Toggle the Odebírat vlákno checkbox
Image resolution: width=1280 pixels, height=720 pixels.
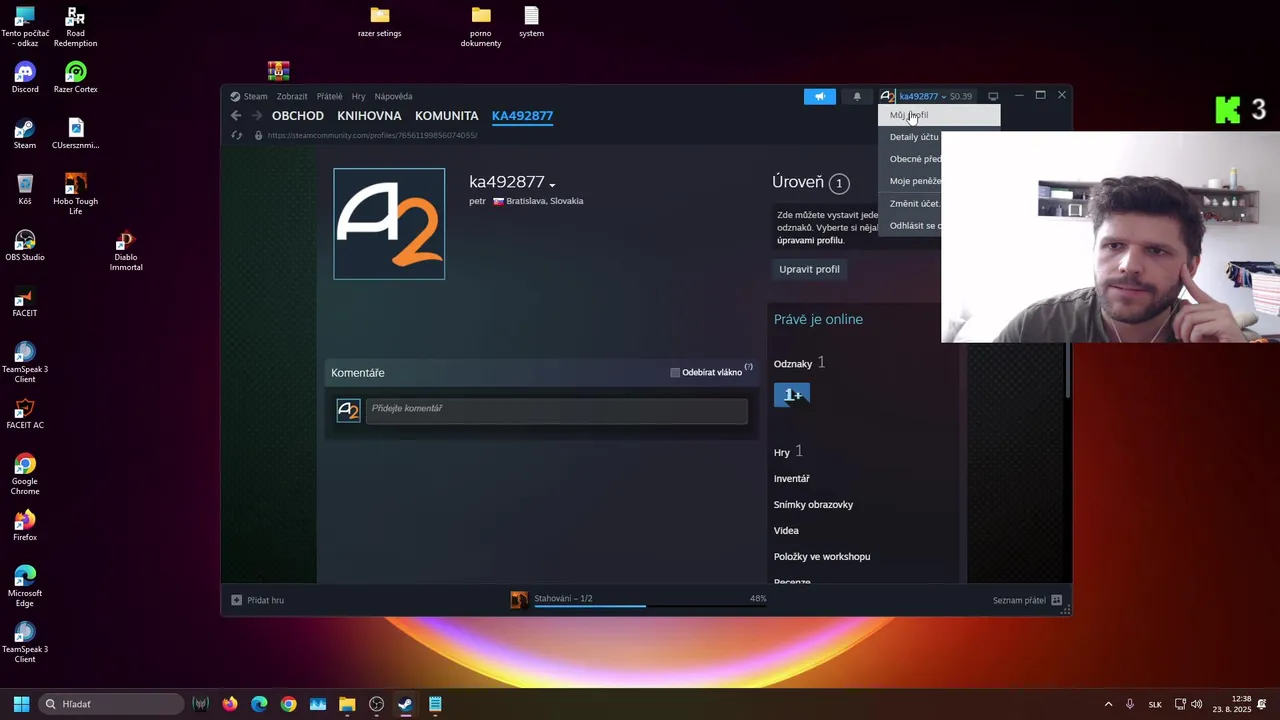coord(675,372)
